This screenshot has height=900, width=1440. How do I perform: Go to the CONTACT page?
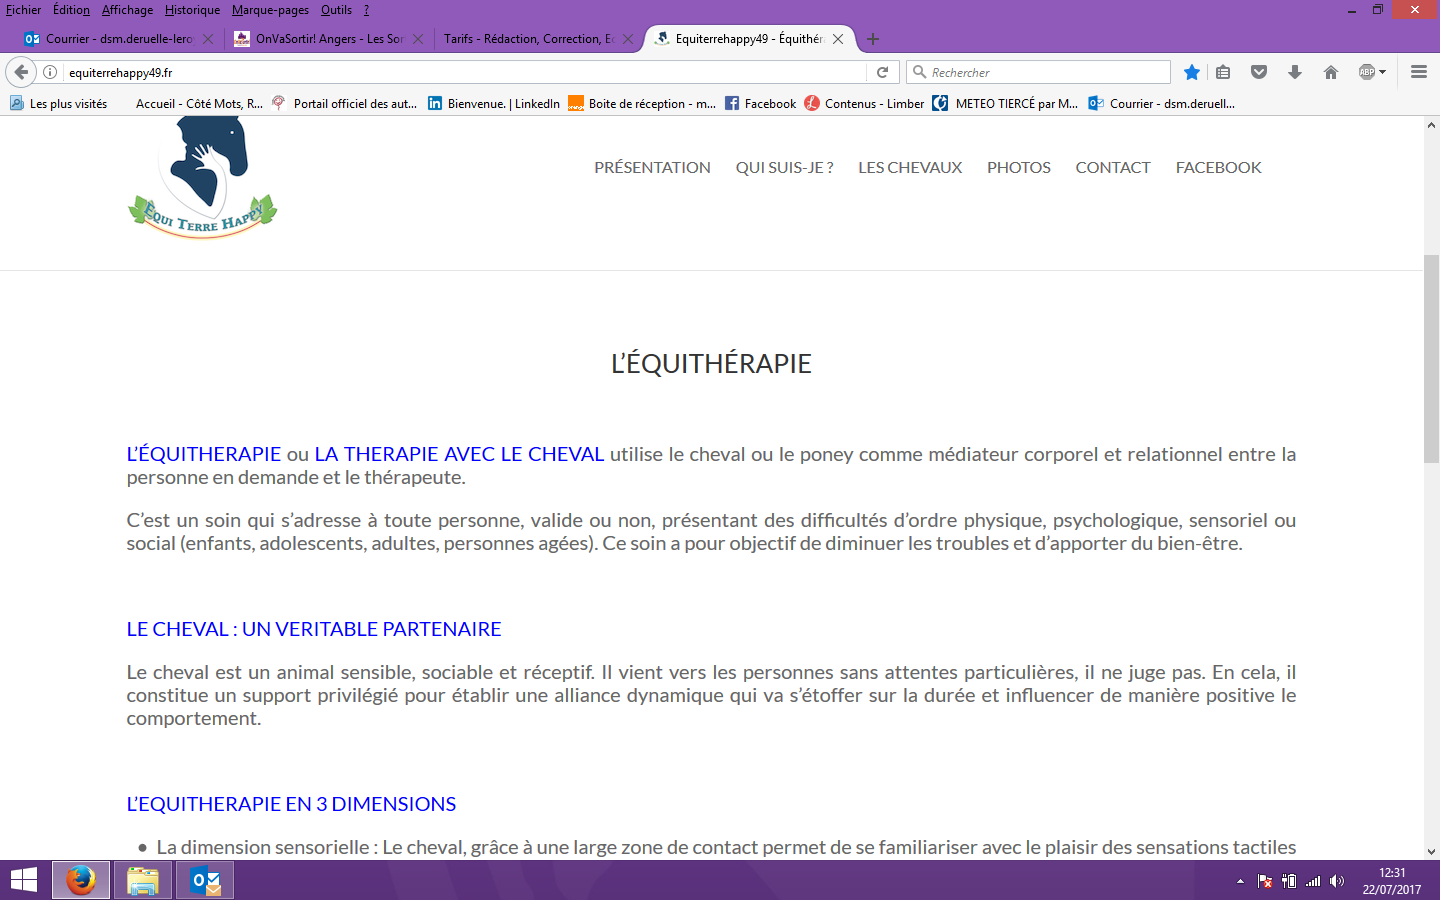tap(1113, 168)
